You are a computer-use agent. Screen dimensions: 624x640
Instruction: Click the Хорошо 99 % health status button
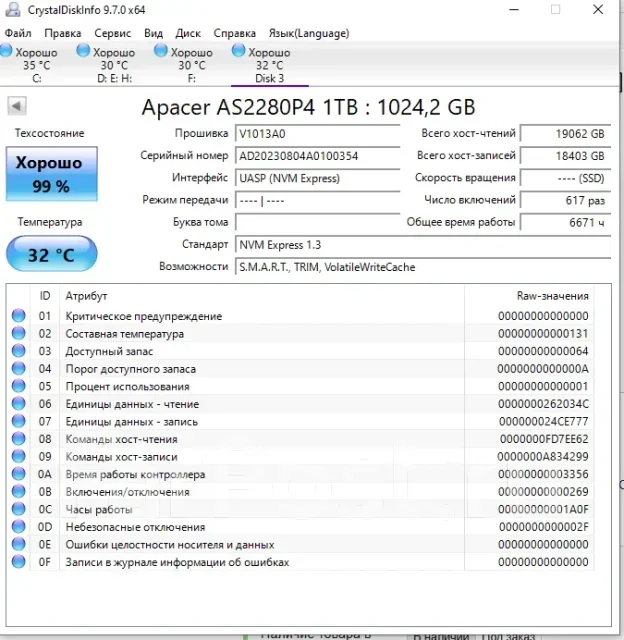pos(51,174)
